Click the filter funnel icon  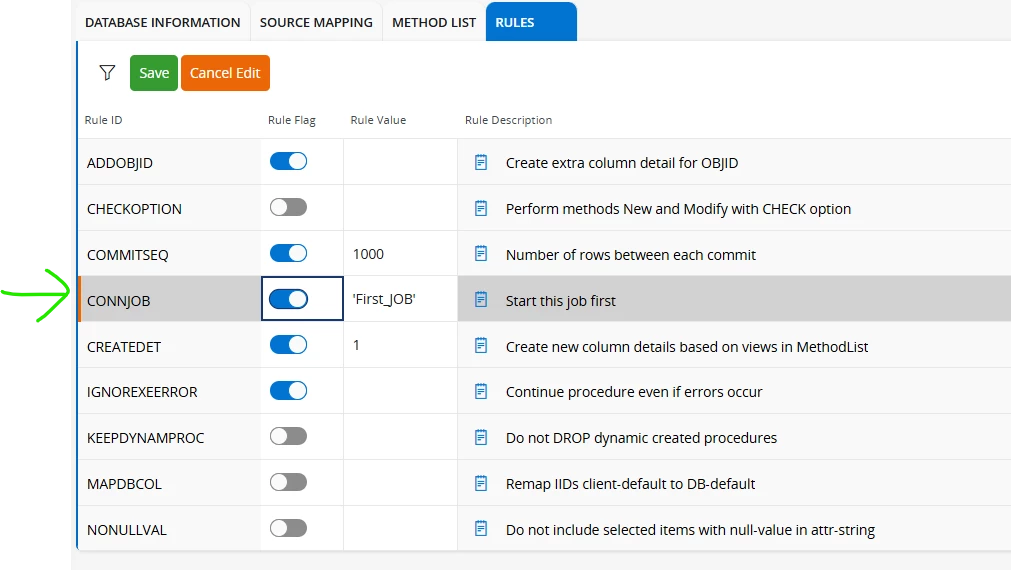[107, 73]
